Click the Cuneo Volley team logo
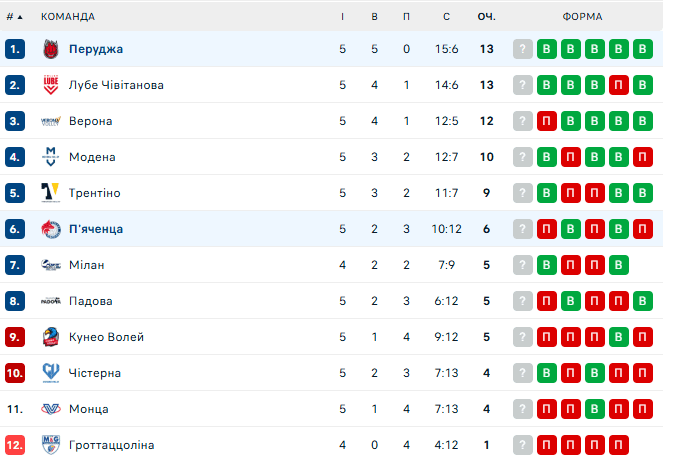Viewport: 674px width, 461px height. (x=51, y=337)
